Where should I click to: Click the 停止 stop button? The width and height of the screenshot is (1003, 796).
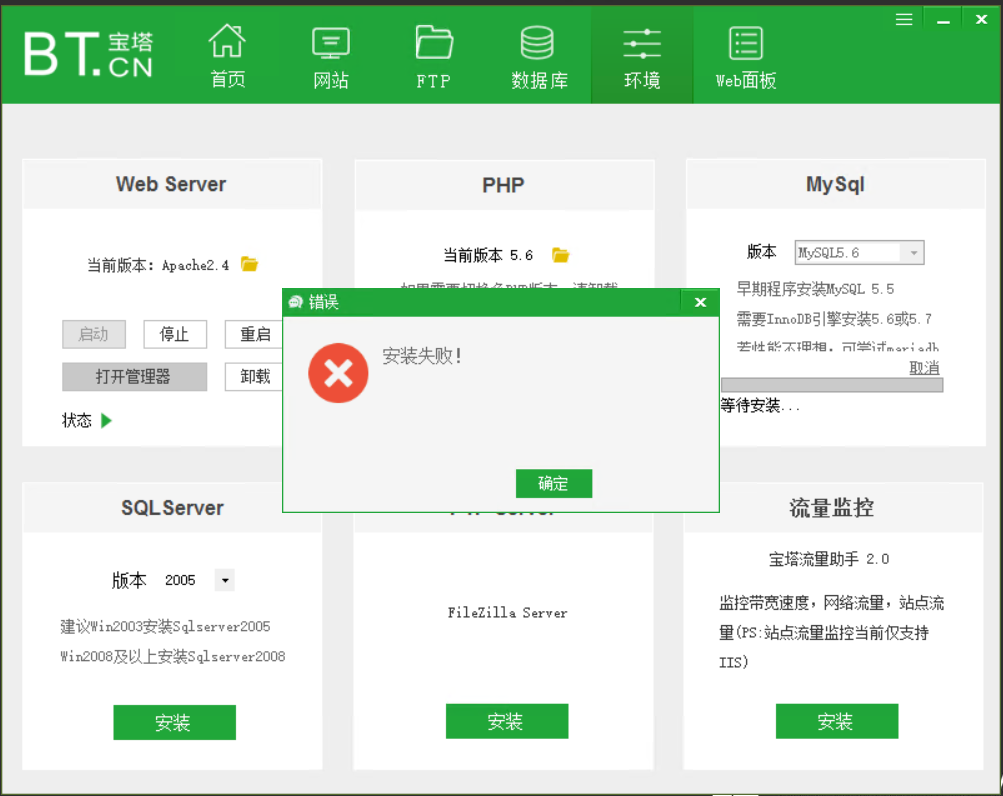click(175, 334)
